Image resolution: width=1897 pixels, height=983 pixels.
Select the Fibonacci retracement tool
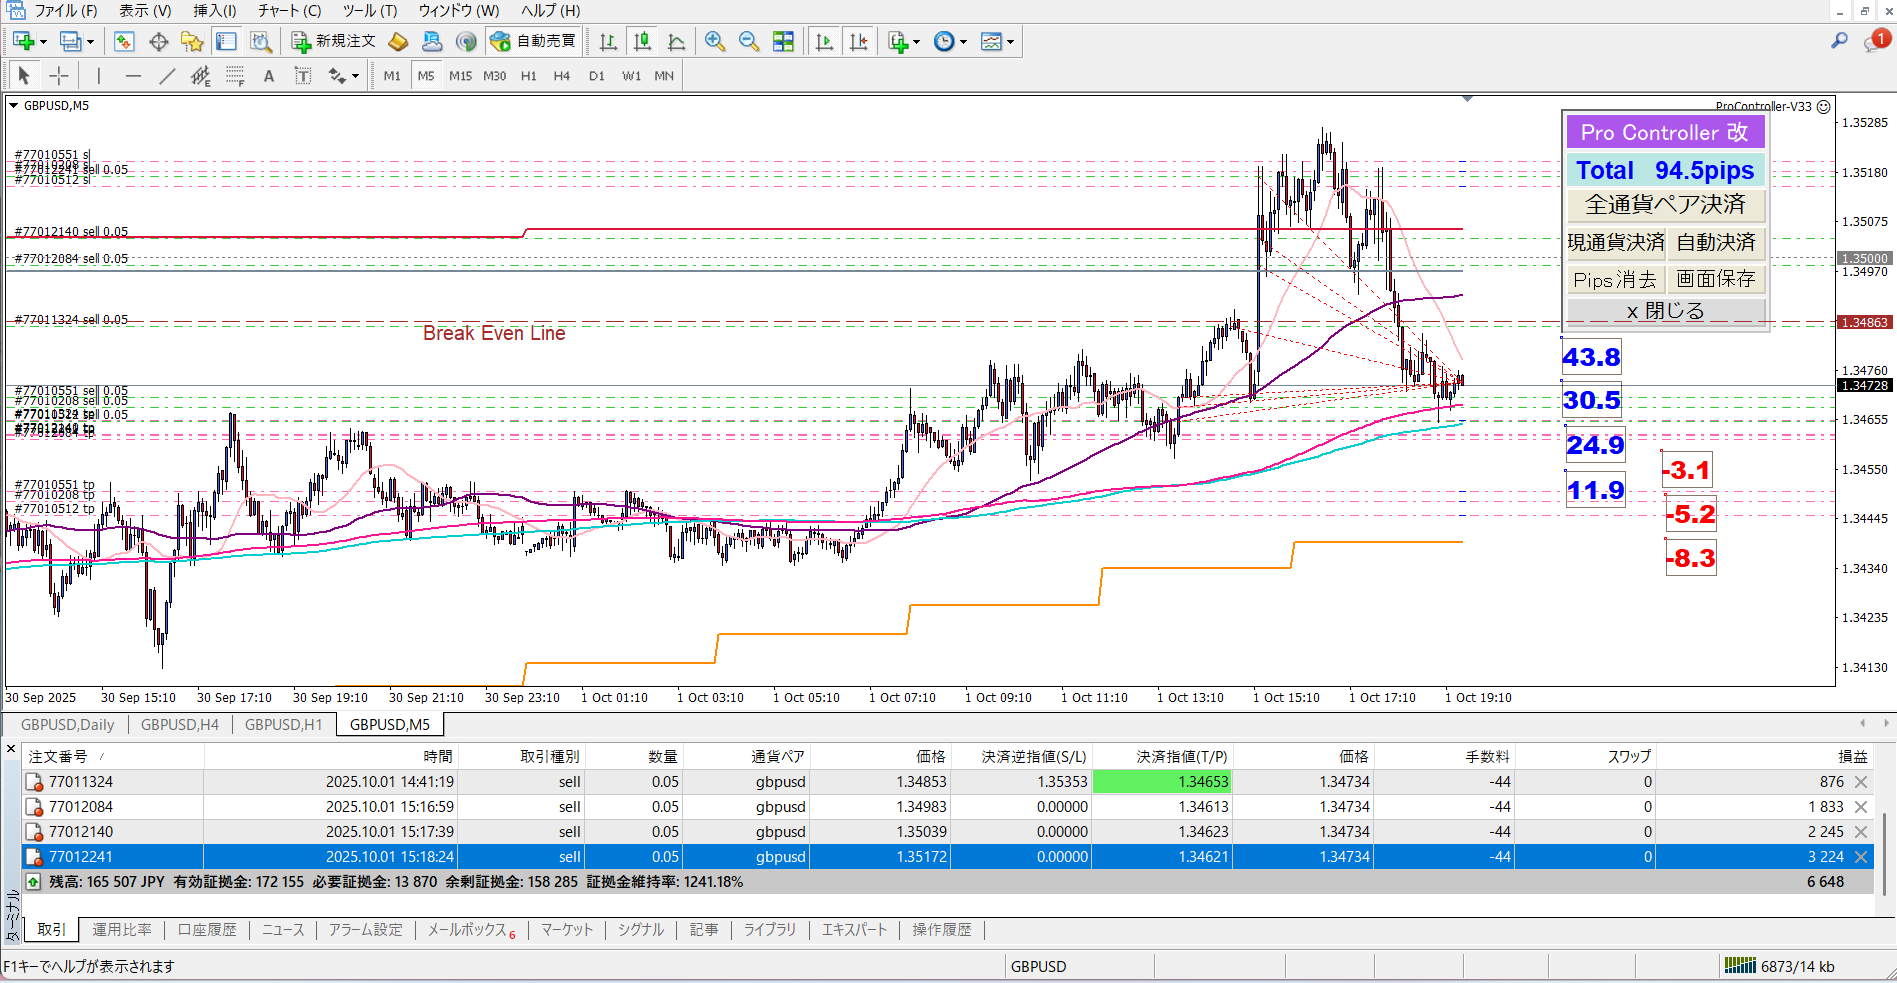point(235,76)
